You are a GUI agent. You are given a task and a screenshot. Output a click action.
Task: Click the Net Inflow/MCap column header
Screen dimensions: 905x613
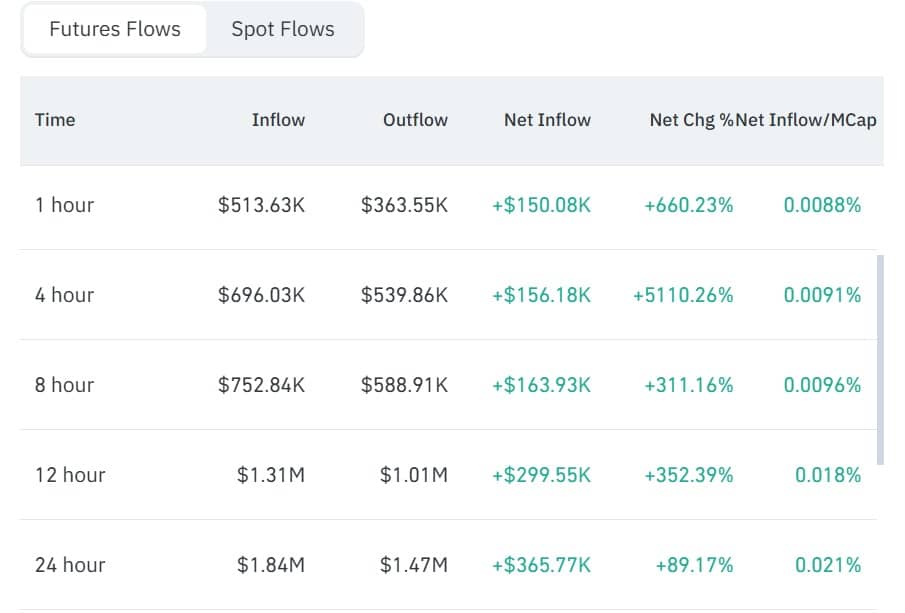click(806, 120)
